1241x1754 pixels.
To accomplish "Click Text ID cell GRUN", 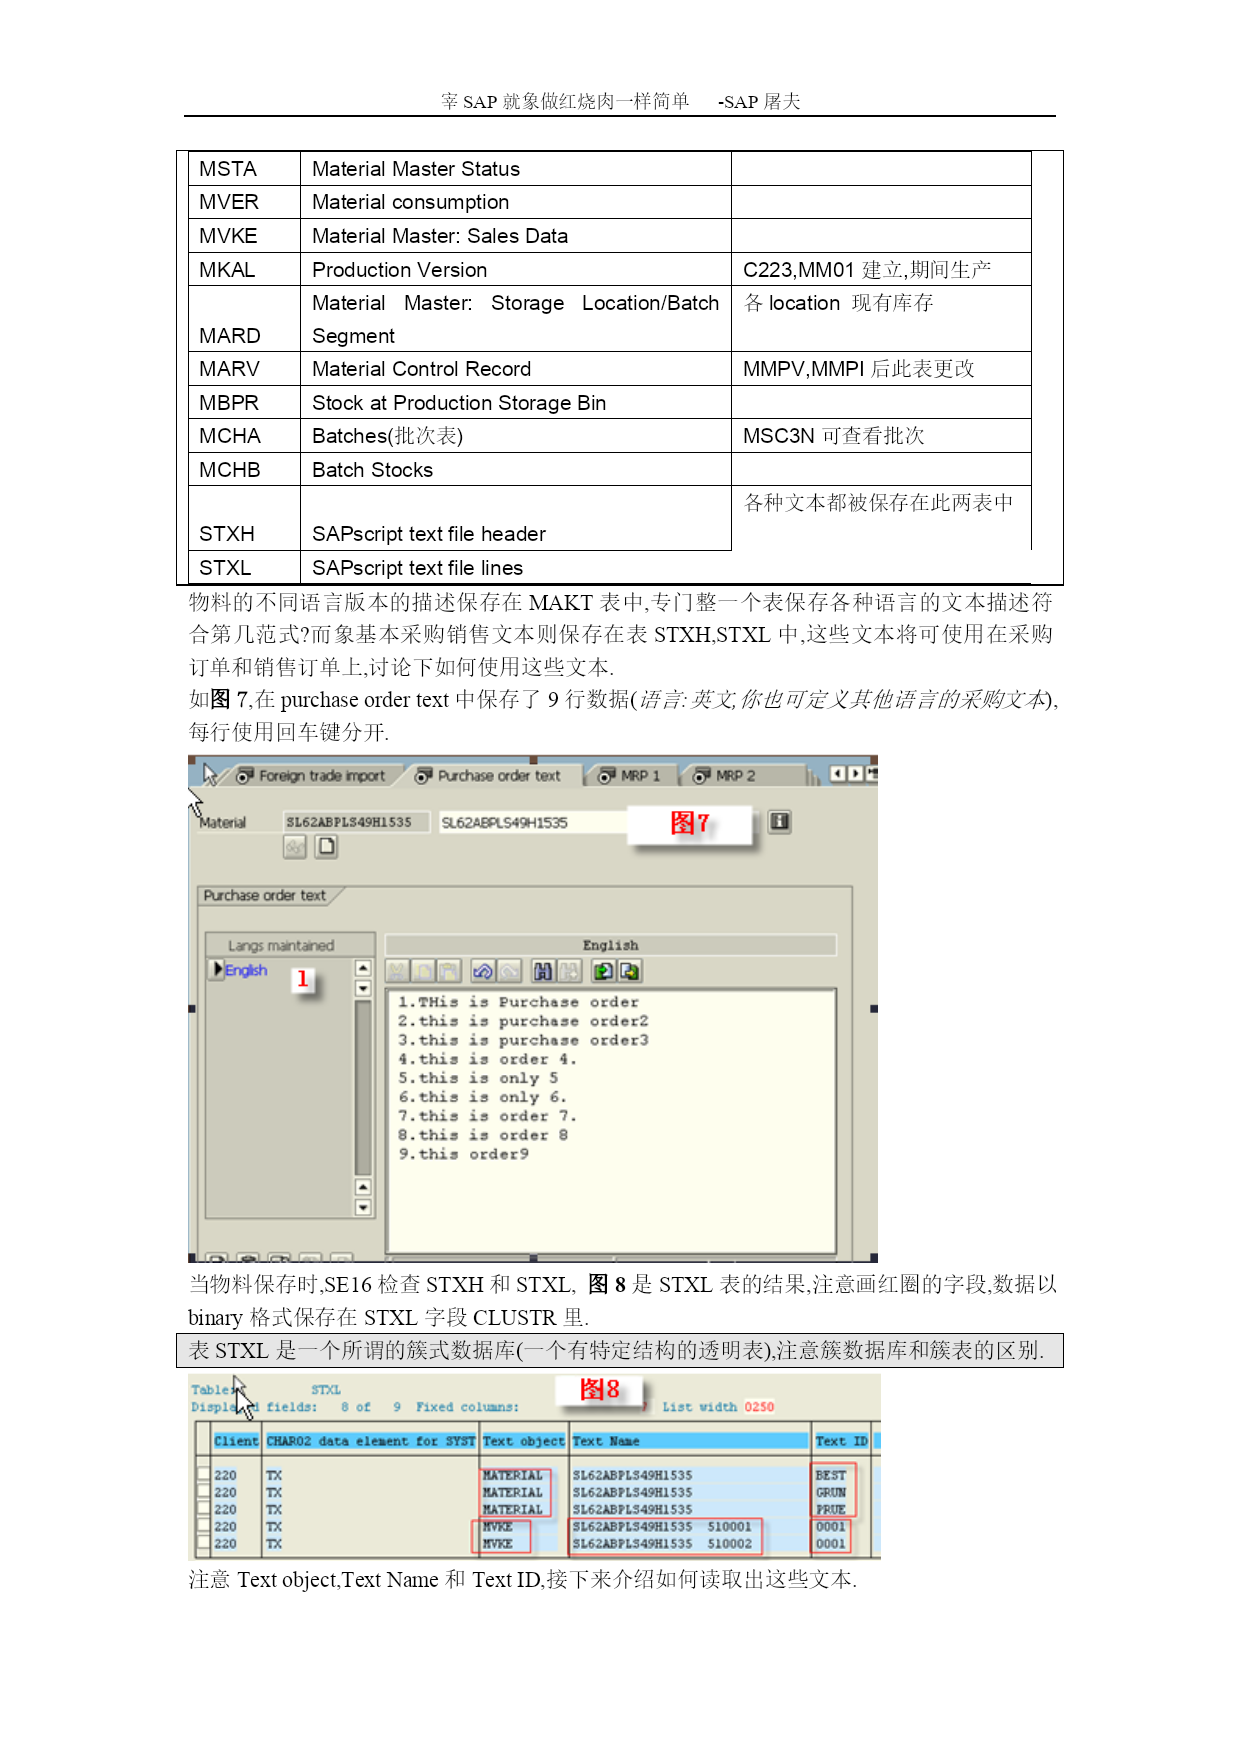I will tap(830, 1492).
